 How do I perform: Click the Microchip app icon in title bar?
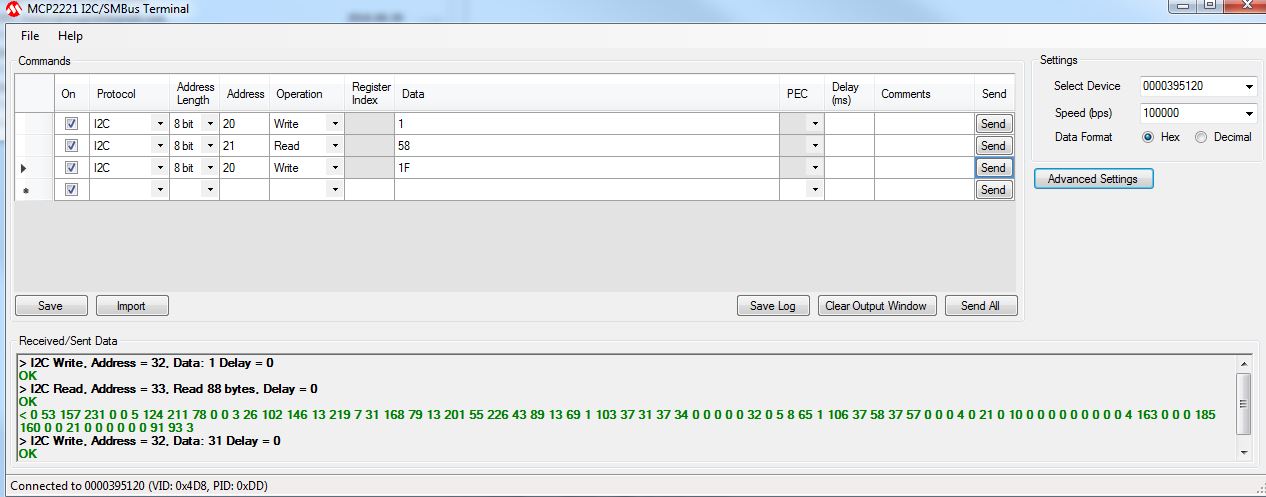(12, 9)
